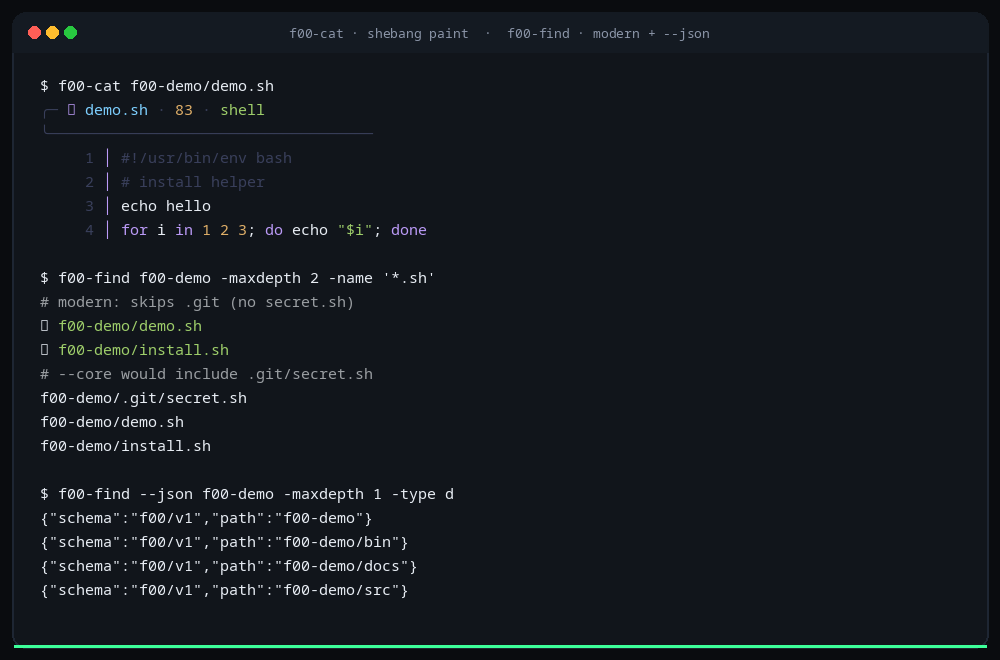
Task: Click the icon before f00-demo/install.sh result
Action: 45,350
